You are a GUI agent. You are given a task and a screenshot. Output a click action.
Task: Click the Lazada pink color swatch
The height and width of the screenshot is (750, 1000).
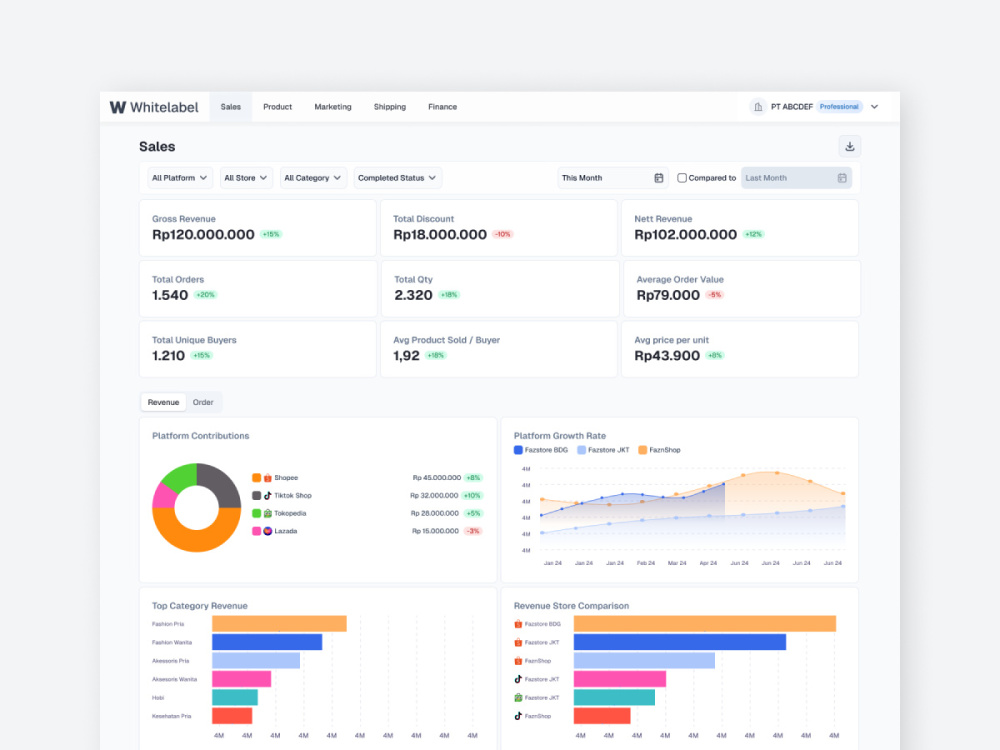point(256,531)
